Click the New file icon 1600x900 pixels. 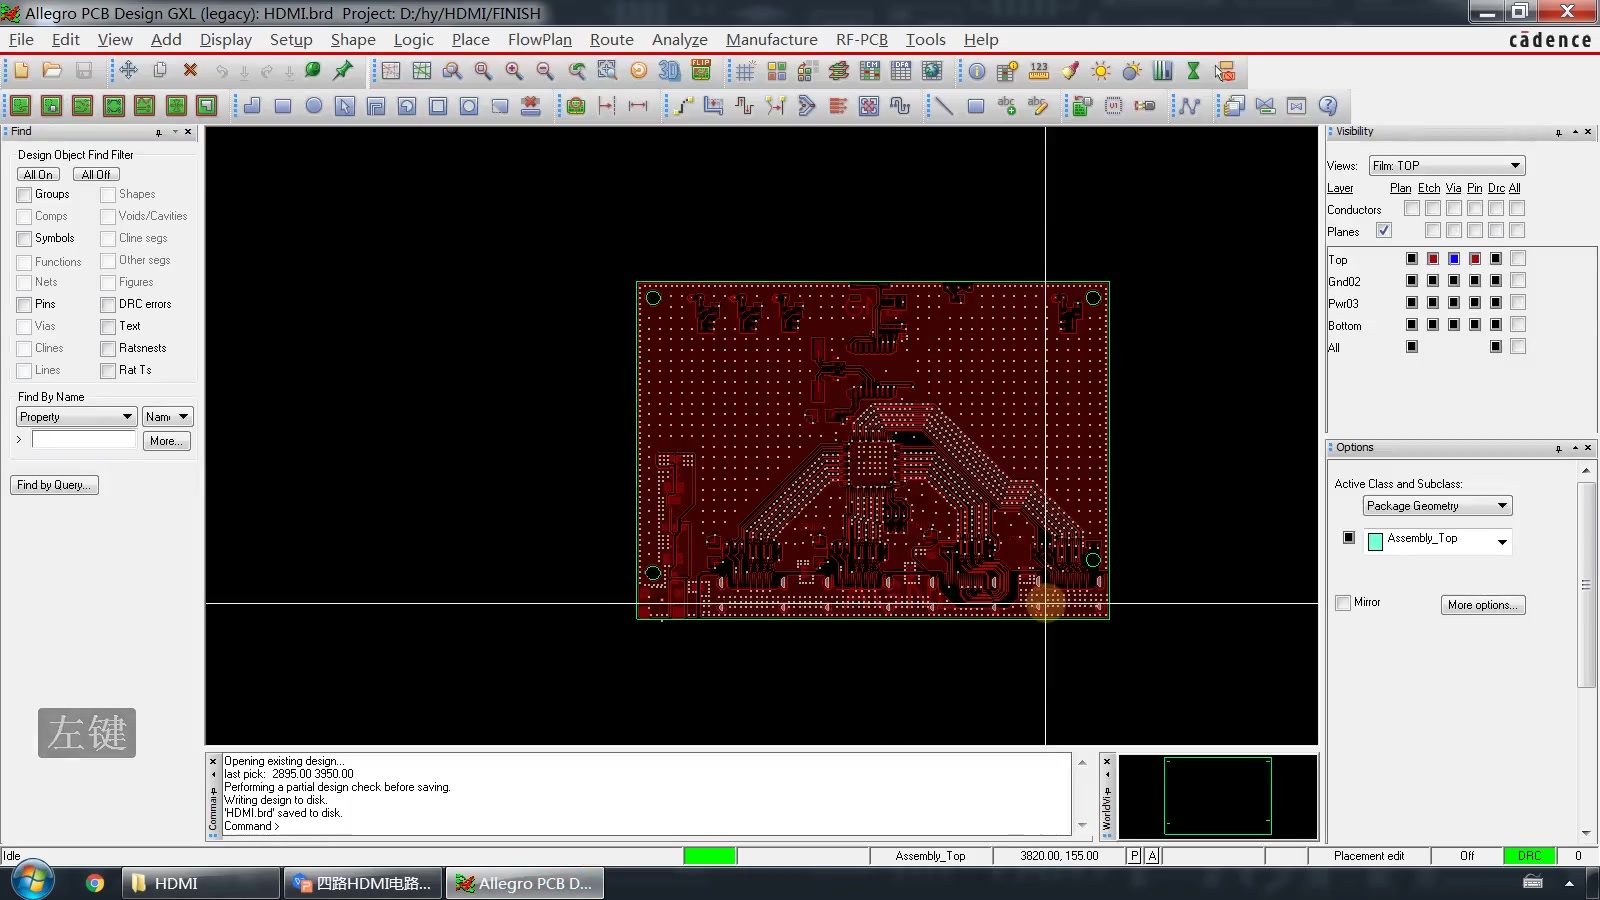pos(21,71)
